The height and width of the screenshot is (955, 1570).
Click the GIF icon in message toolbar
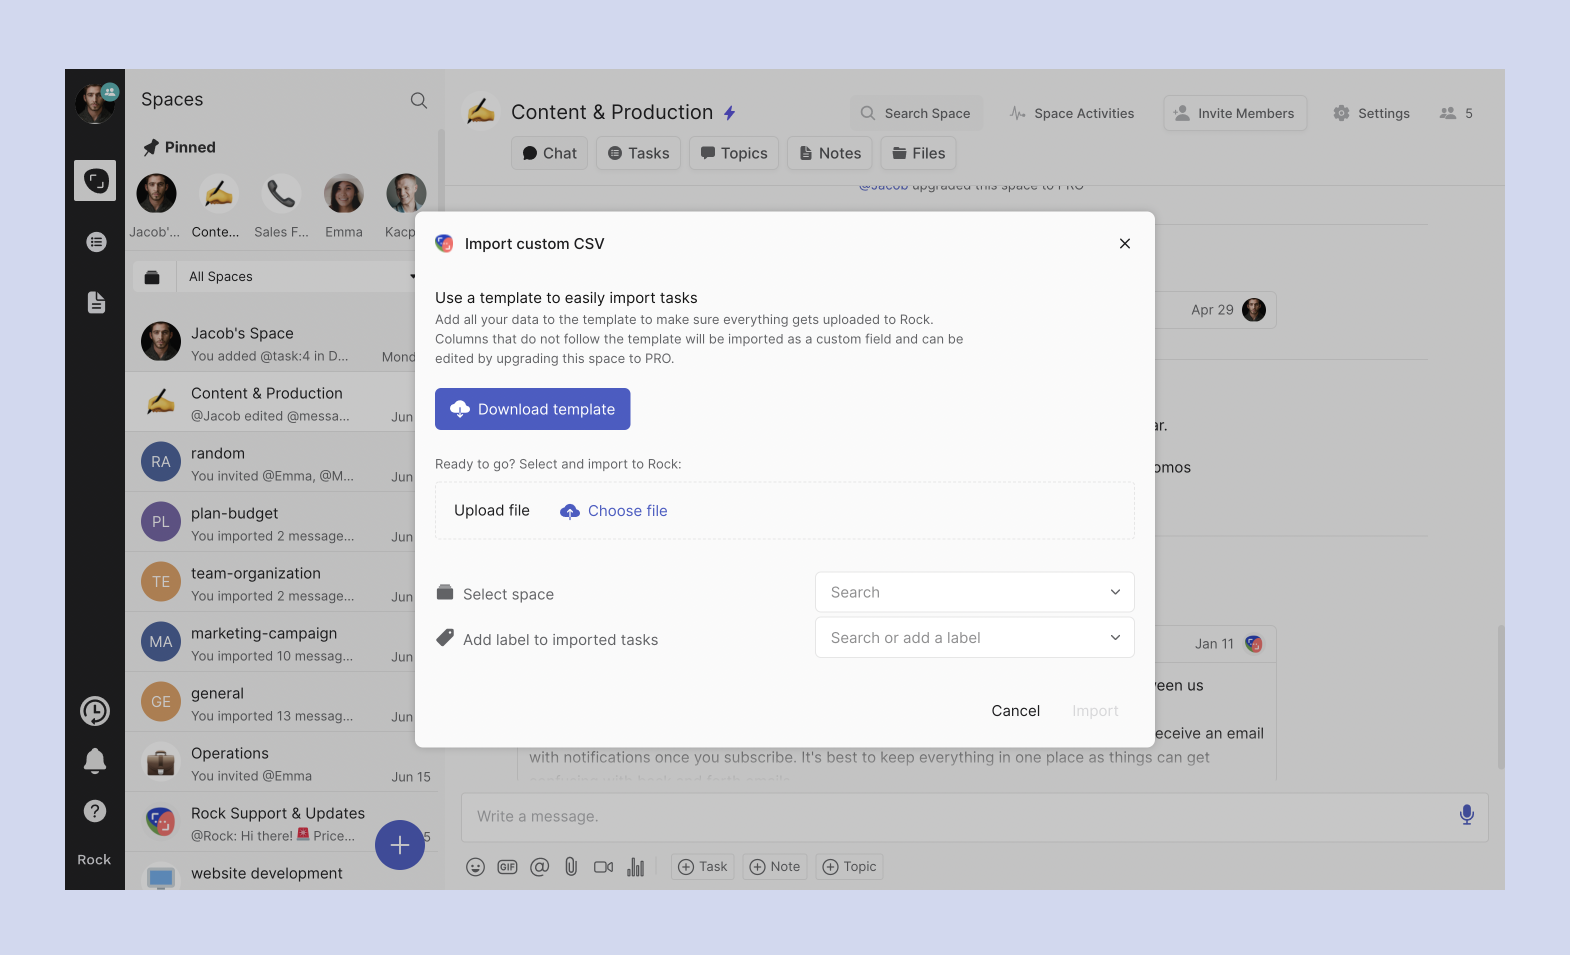click(x=508, y=867)
